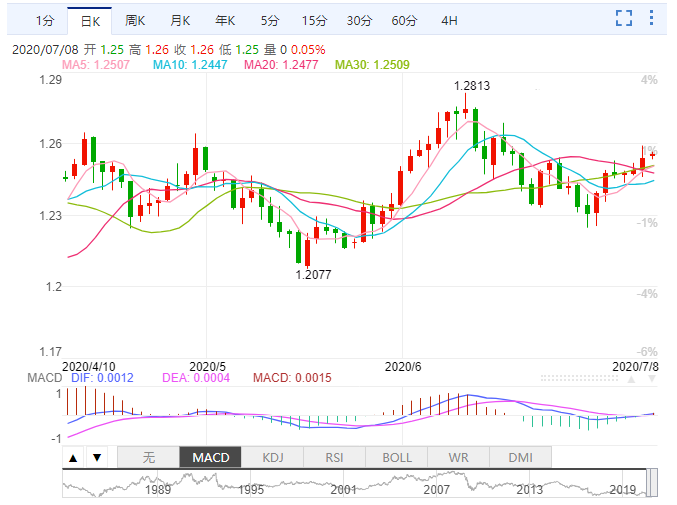This screenshot has height=505, width=677.
Task: Switch to the 4H timeframe tab
Action: point(449,21)
